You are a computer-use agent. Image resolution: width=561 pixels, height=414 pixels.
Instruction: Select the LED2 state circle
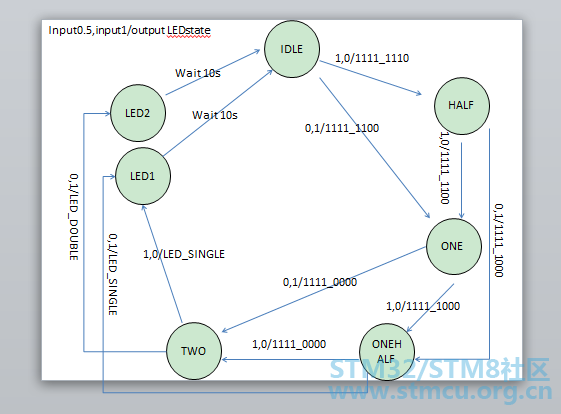point(138,113)
